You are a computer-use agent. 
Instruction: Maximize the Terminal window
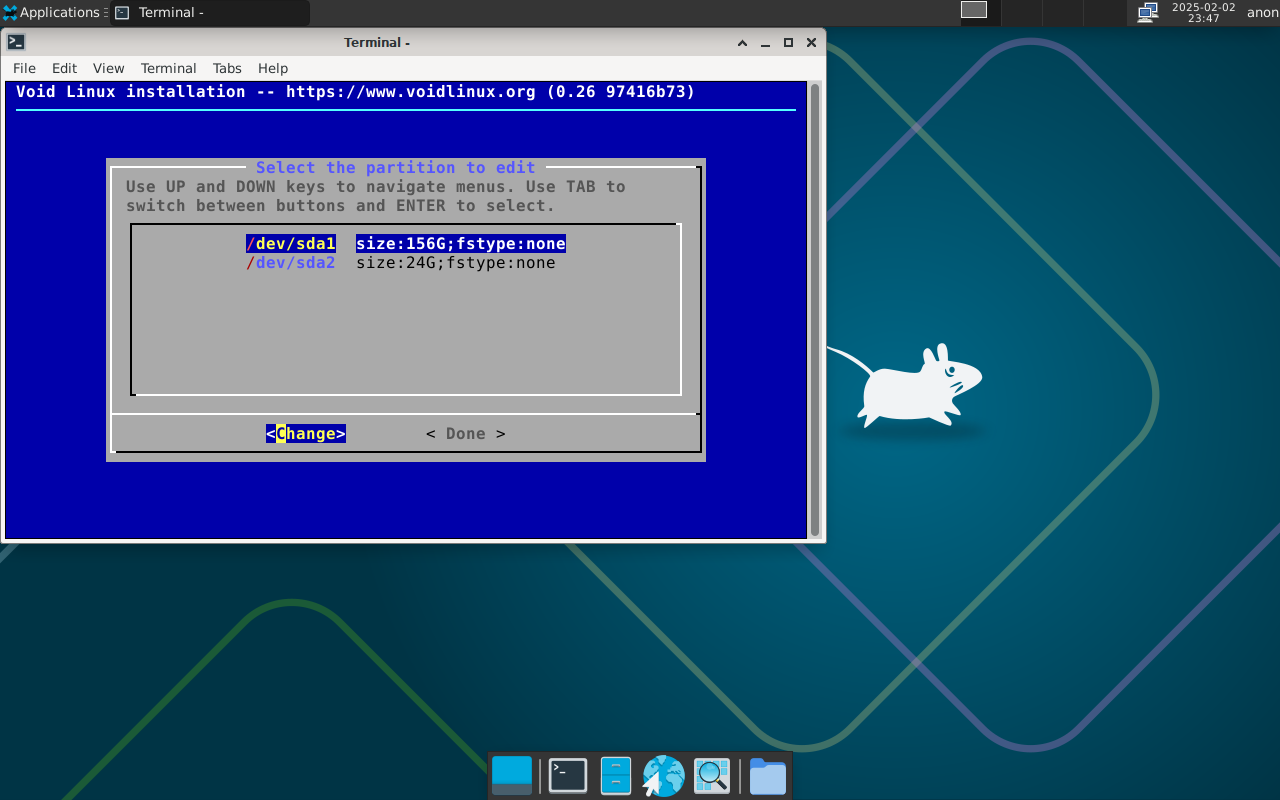[788, 43]
